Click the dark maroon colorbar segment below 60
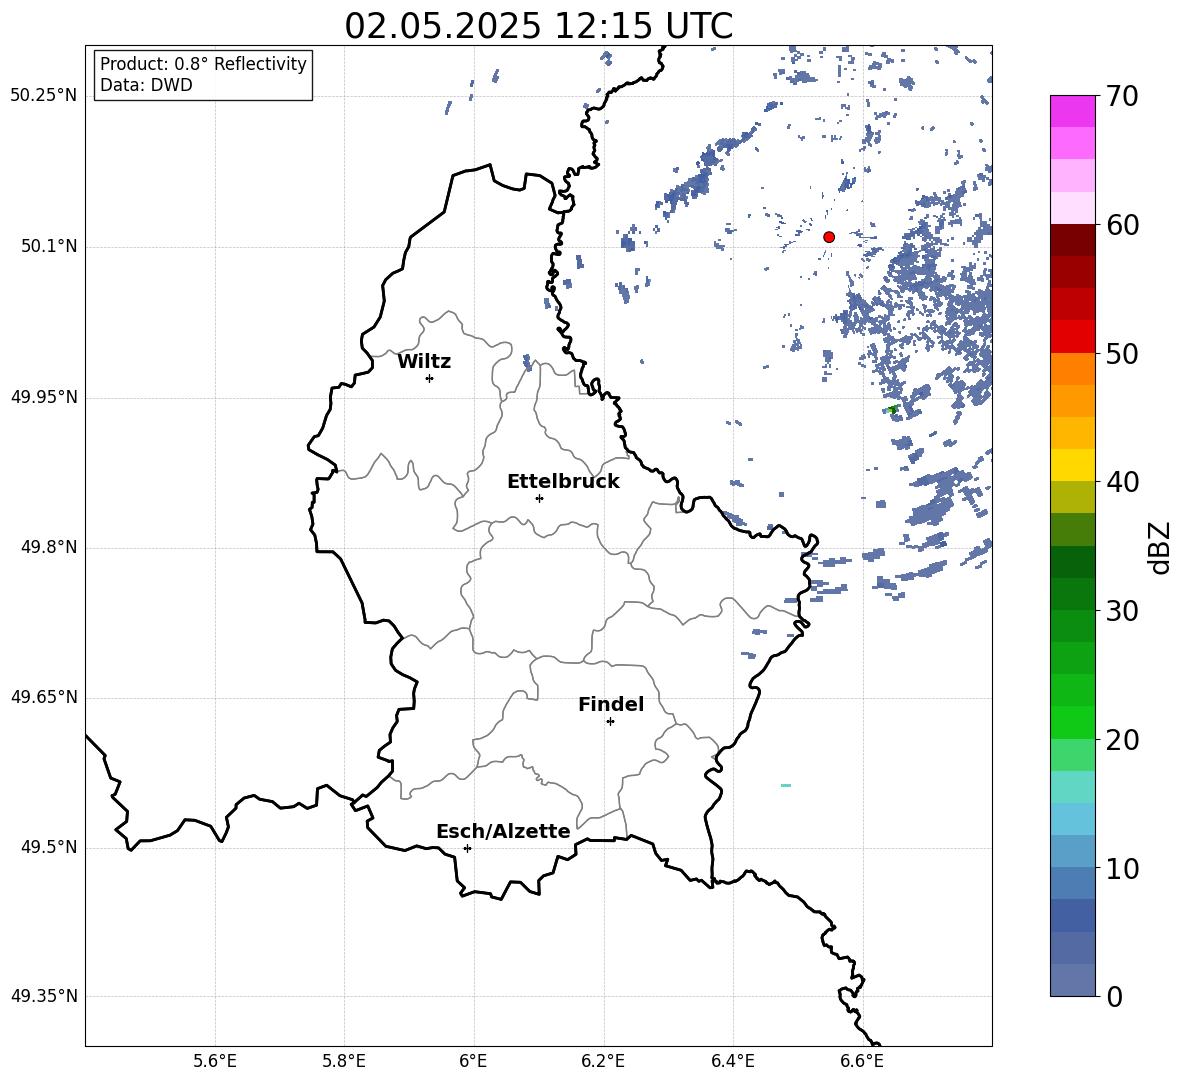 coord(1072,240)
